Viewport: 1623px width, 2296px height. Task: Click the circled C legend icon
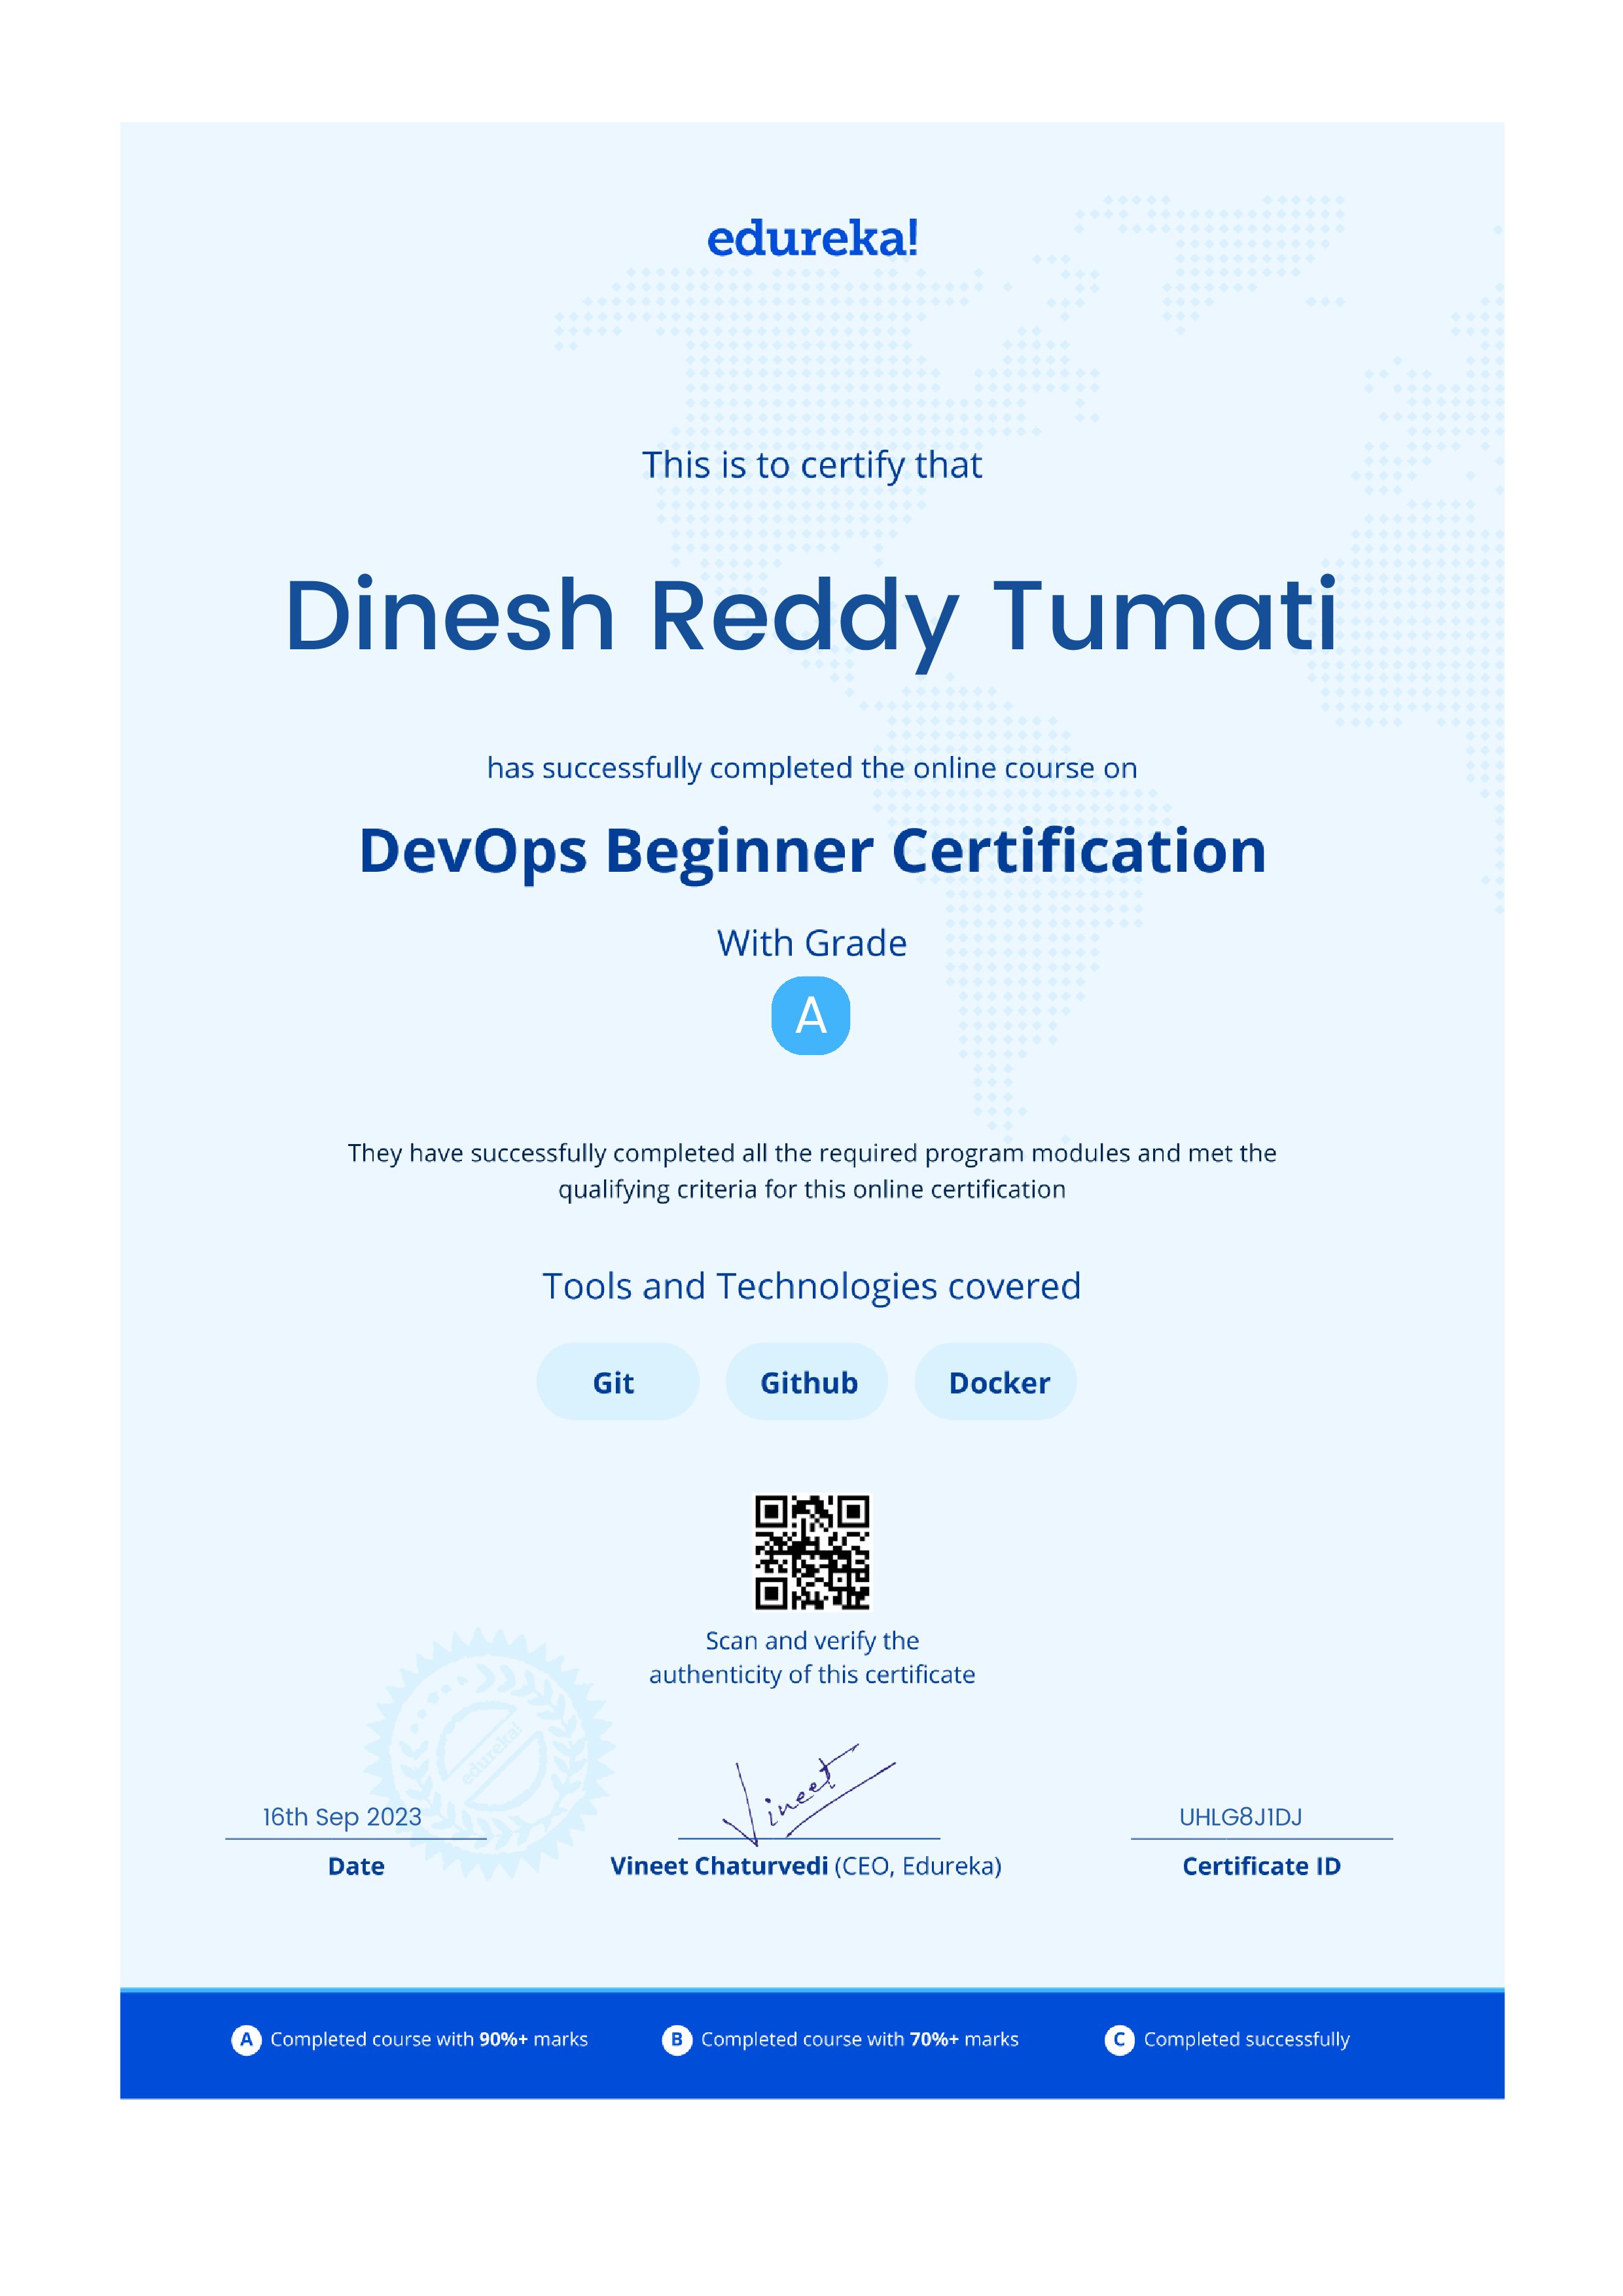click(x=1119, y=2039)
